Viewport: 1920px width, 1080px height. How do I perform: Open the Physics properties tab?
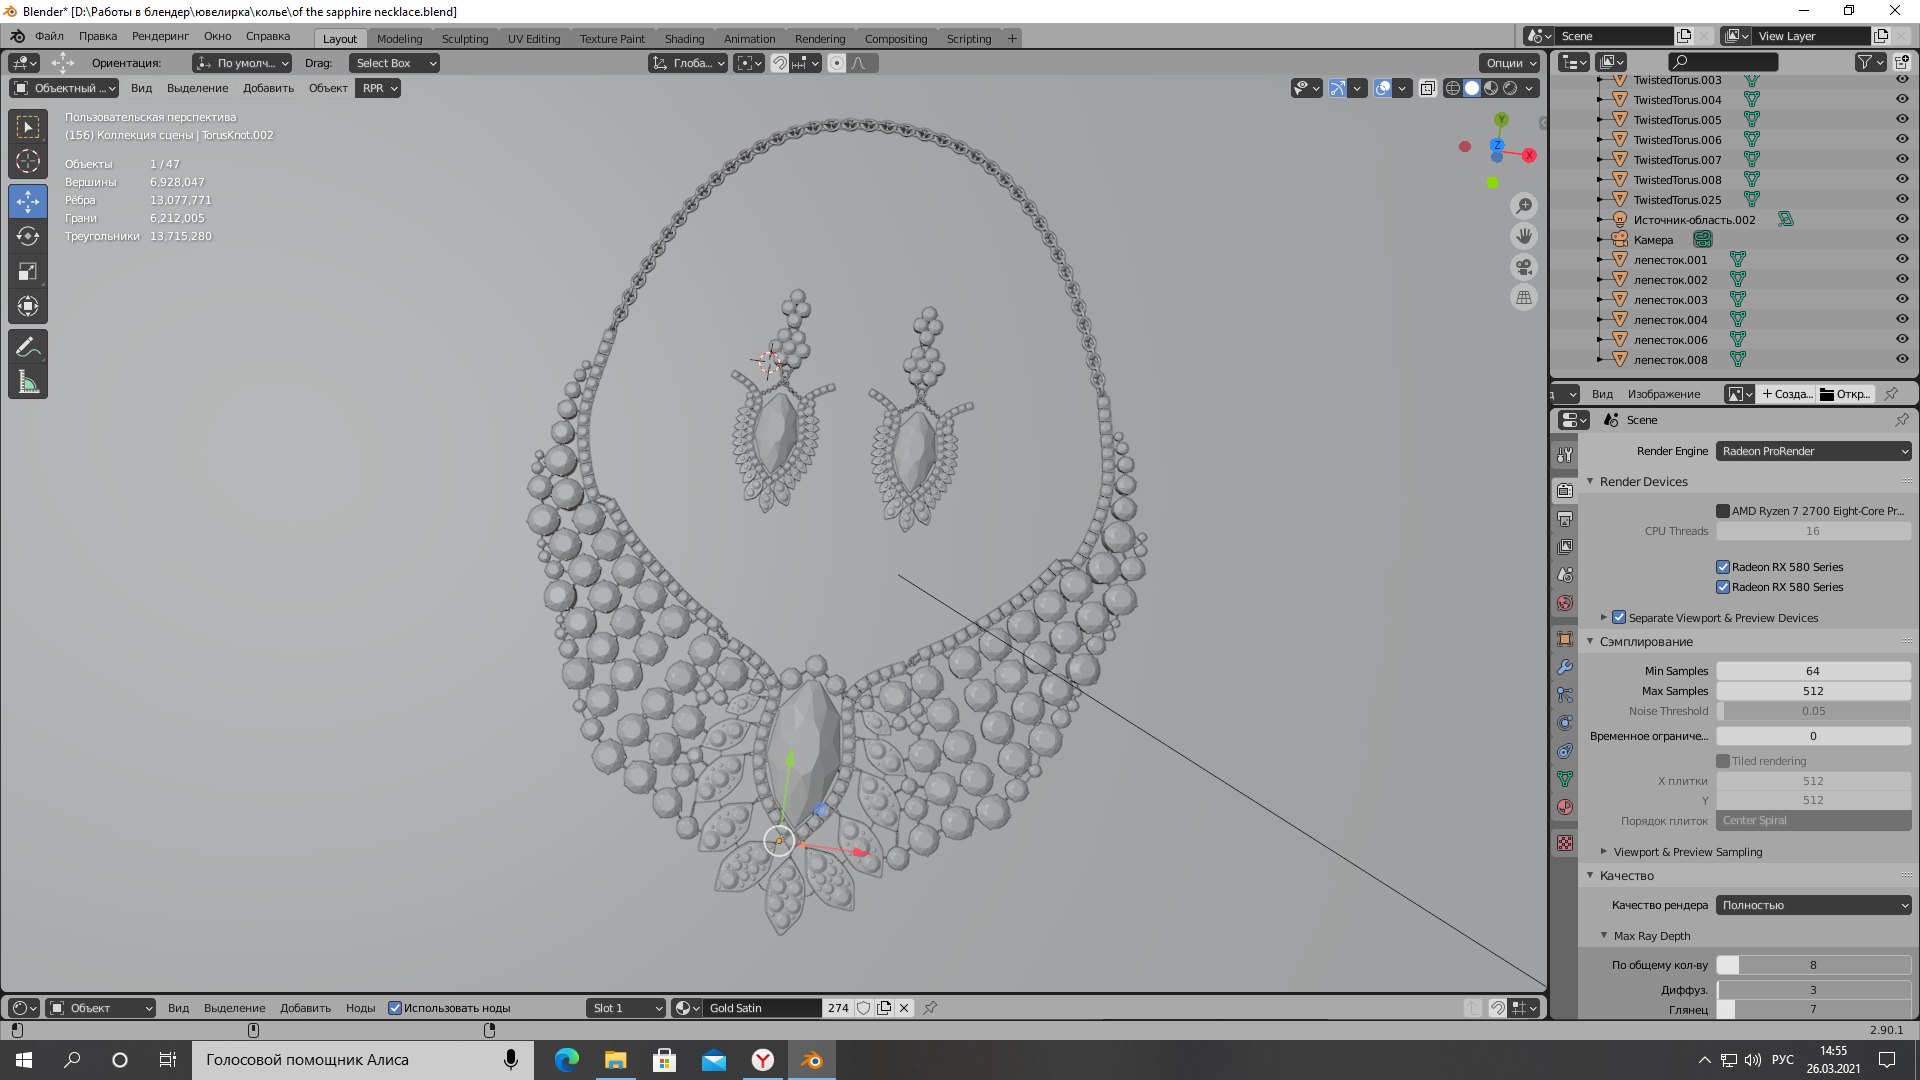click(1565, 723)
